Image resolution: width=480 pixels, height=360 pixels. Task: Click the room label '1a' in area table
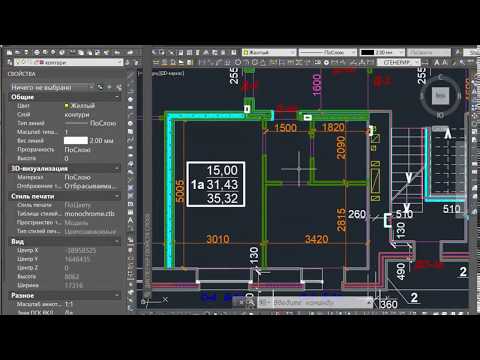[x=197, y=184]
